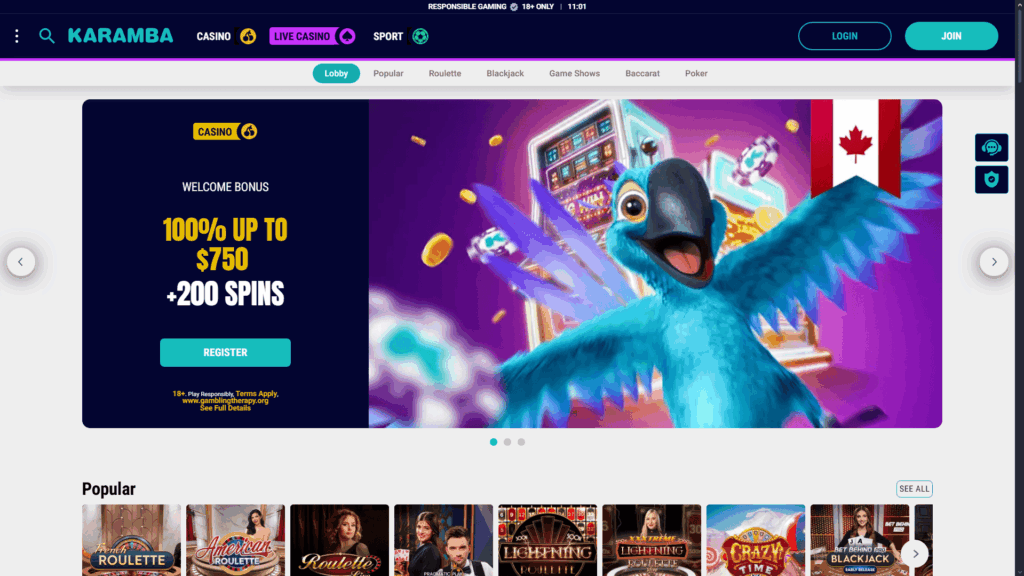Show more Popular games with arrow
This screenshot has width=1024, height=576.
pos(915,554)
